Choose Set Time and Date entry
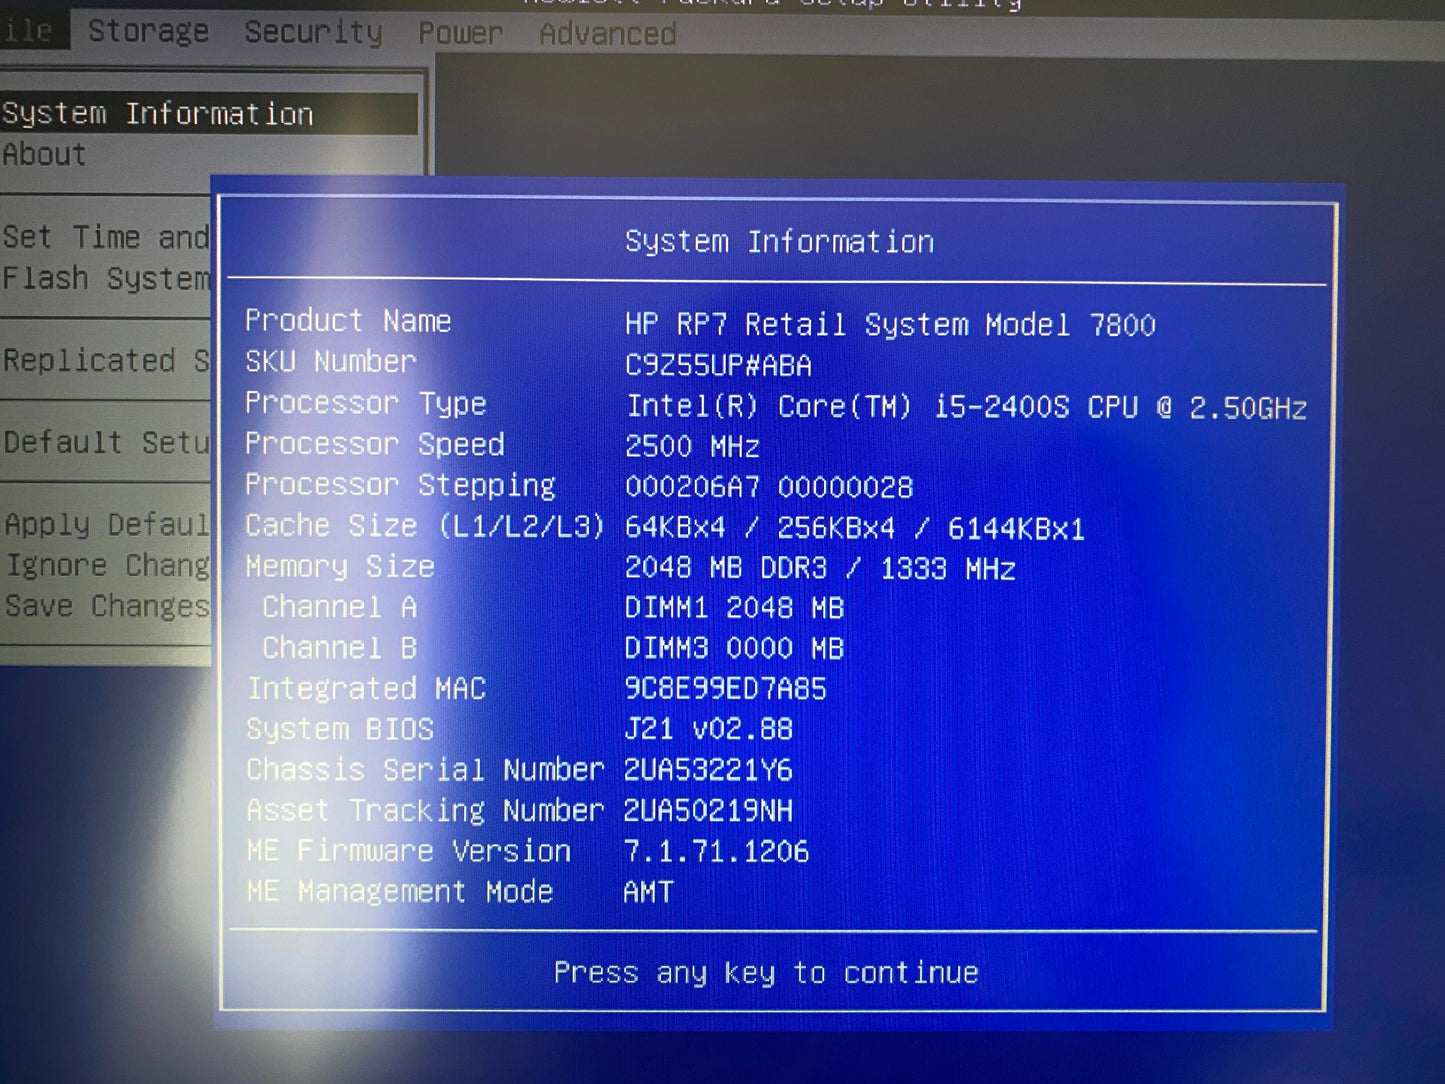This screenshot has height=1084, width=1445. pyautogui.click(x=106, y=237)
